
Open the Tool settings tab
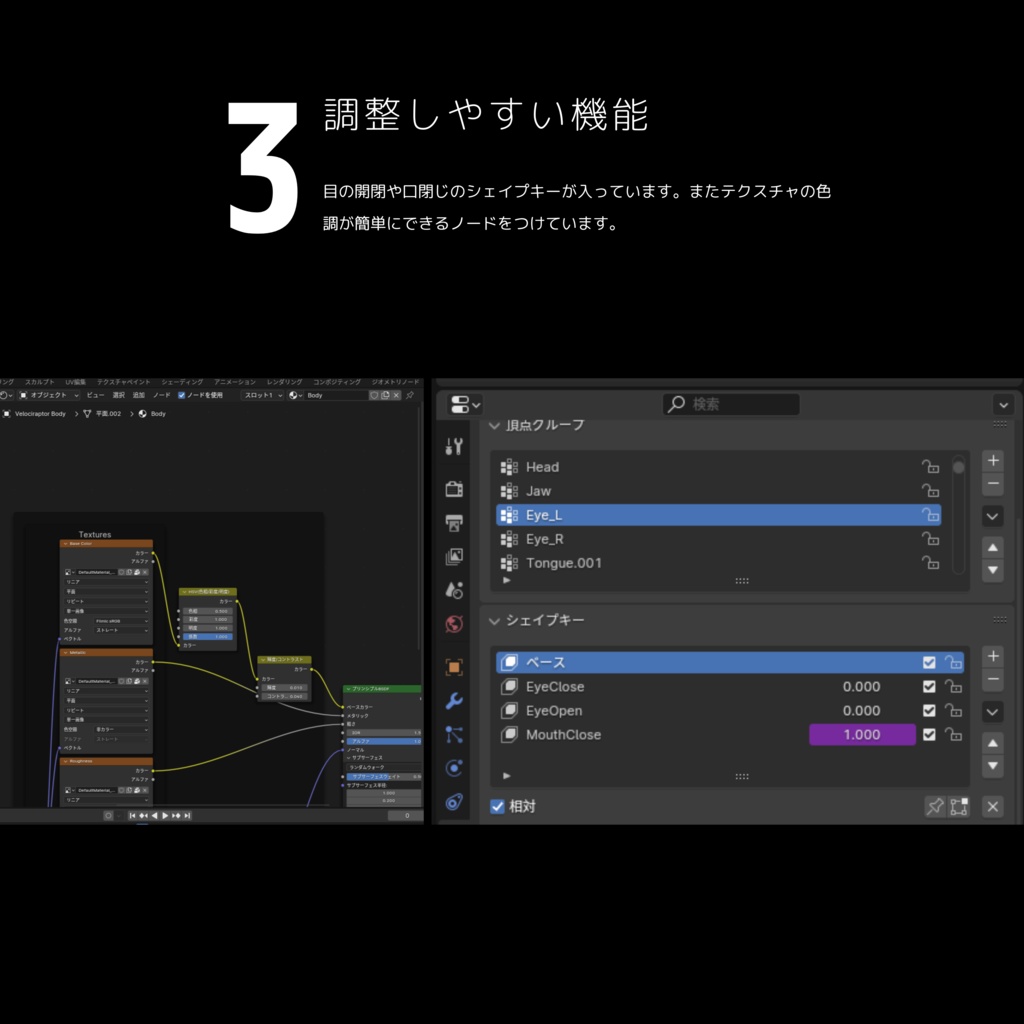(454, 446)
